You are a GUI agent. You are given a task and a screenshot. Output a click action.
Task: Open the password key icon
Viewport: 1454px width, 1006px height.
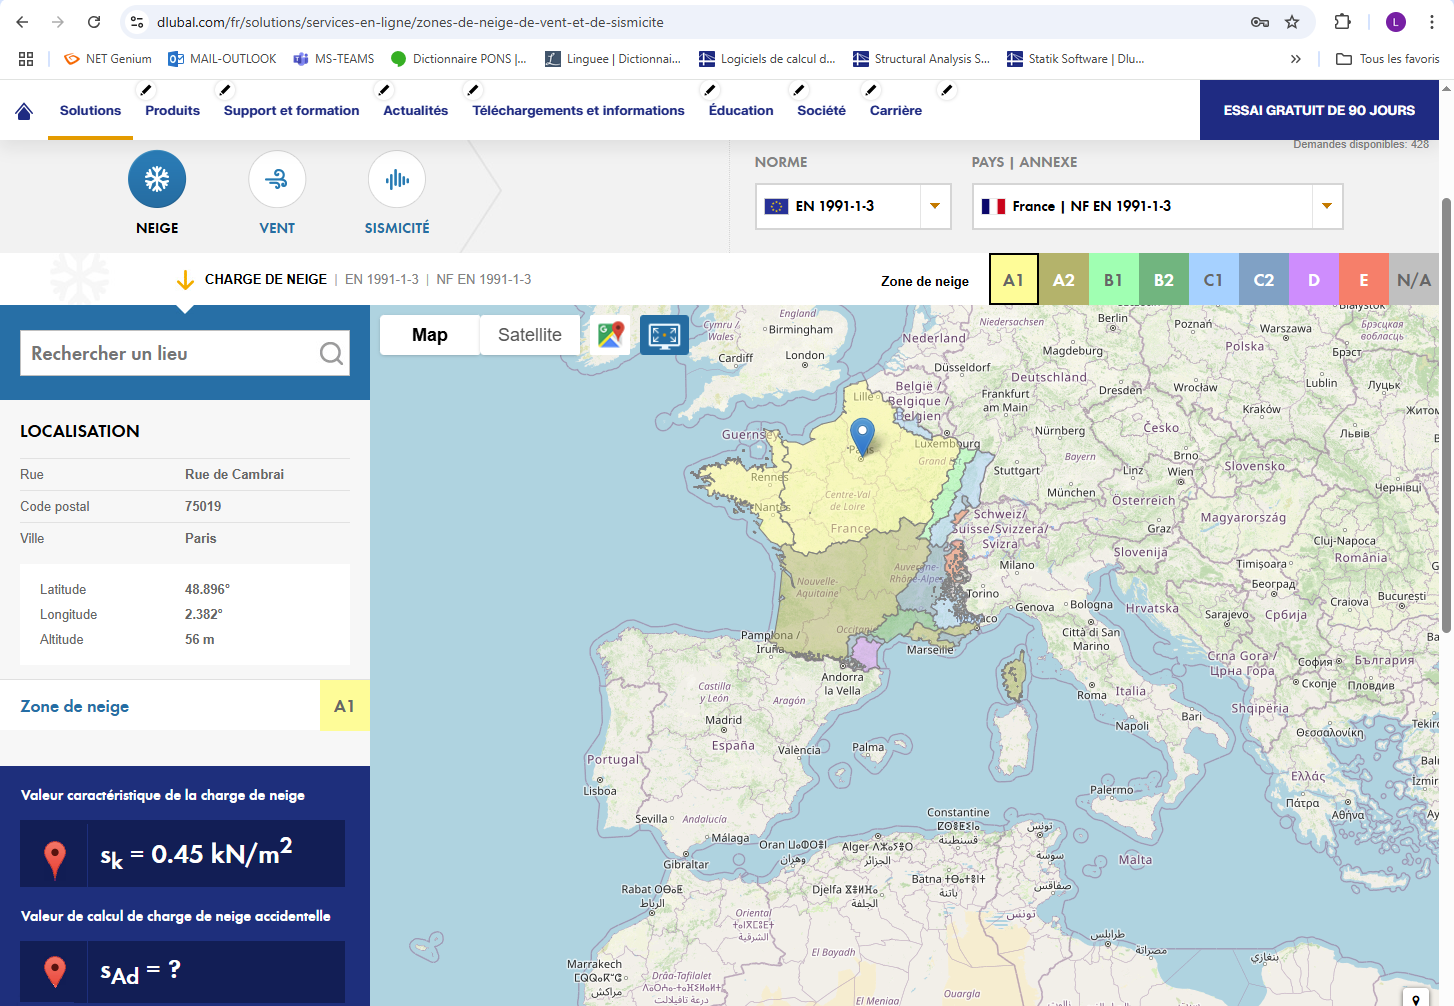[1260, 22]
